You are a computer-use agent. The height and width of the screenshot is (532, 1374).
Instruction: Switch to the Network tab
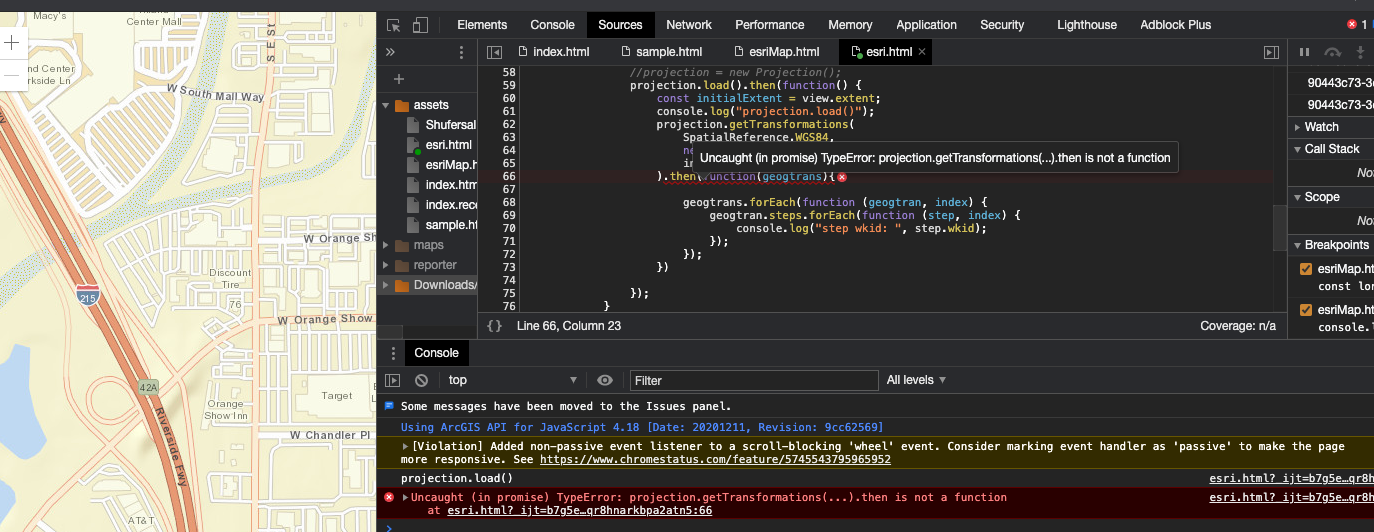(689, 25)
